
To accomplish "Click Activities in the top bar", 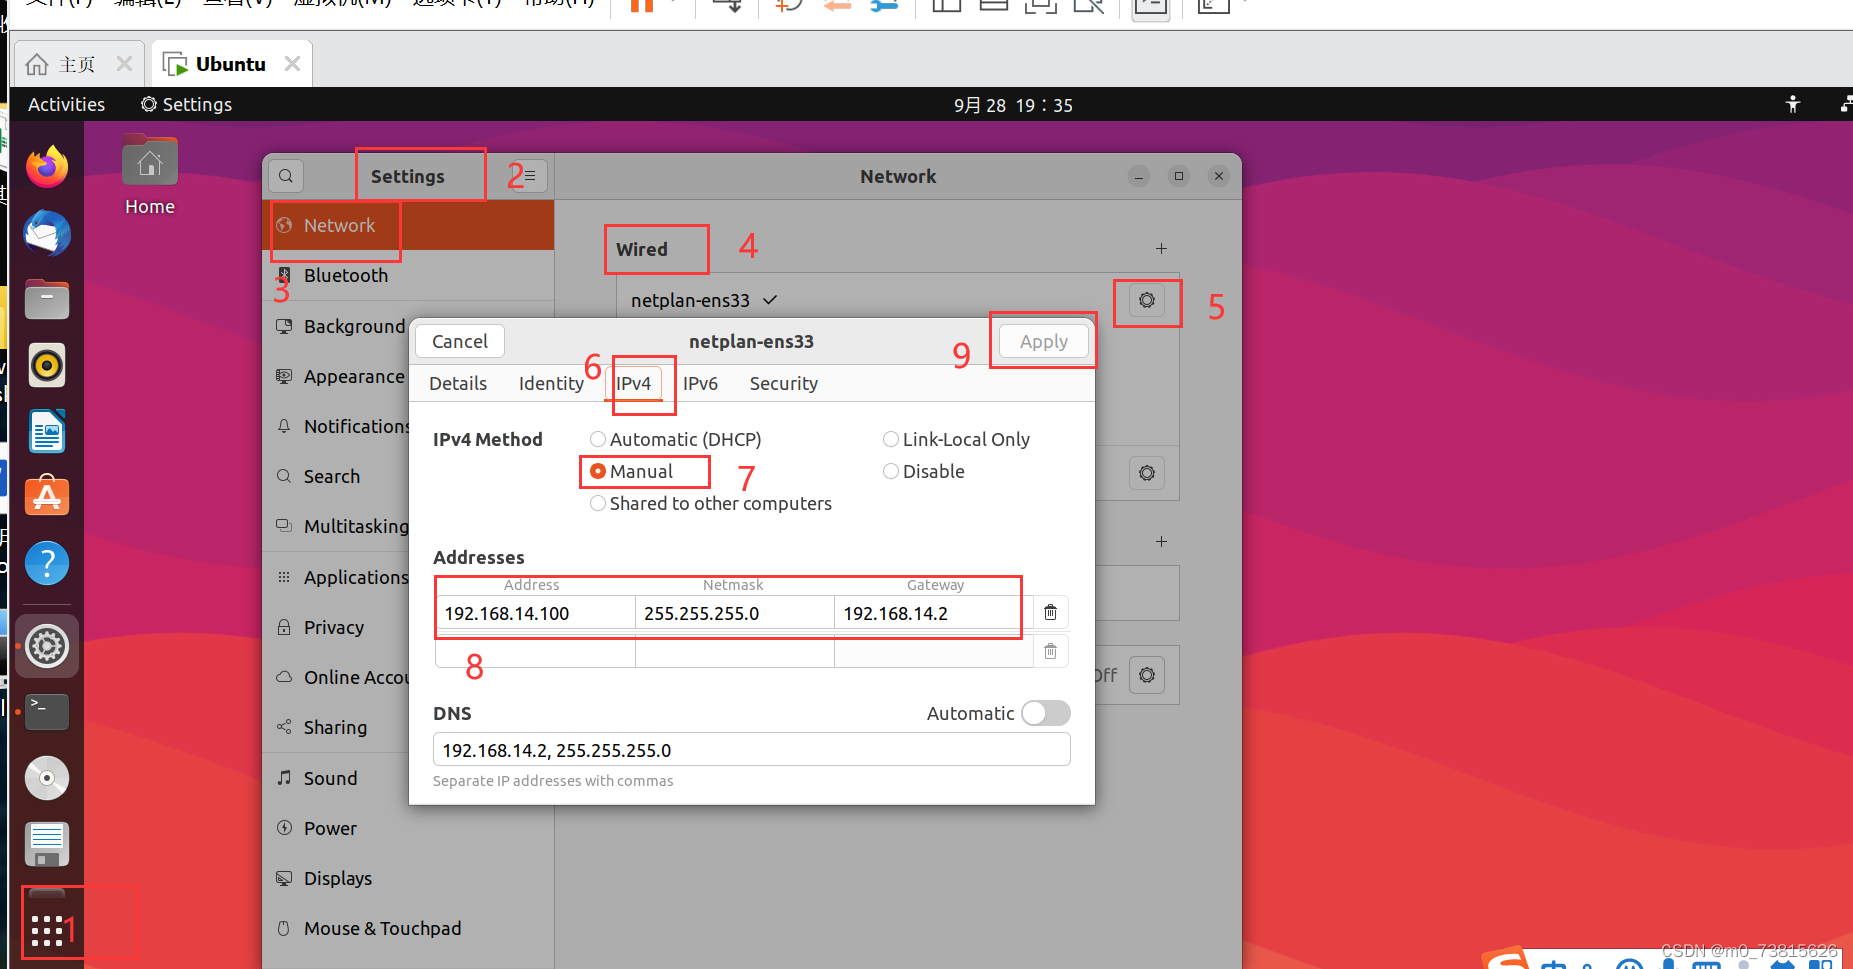I will [x=66, y=104].
